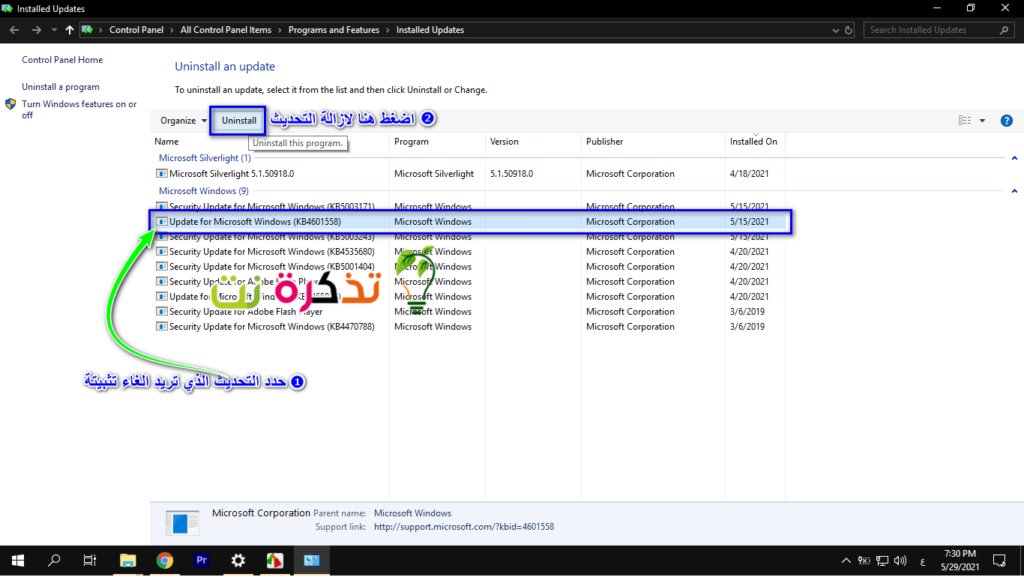
Task: Select Security Update KB5001404 entry
Action: pyautogui.click(x=470, y=267)
